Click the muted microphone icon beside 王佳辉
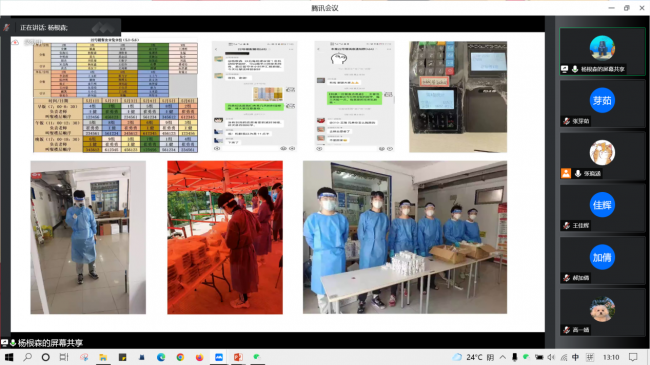The width and height of the screenshot is (650, 365). pyautogui.click(x=566, y=226)
